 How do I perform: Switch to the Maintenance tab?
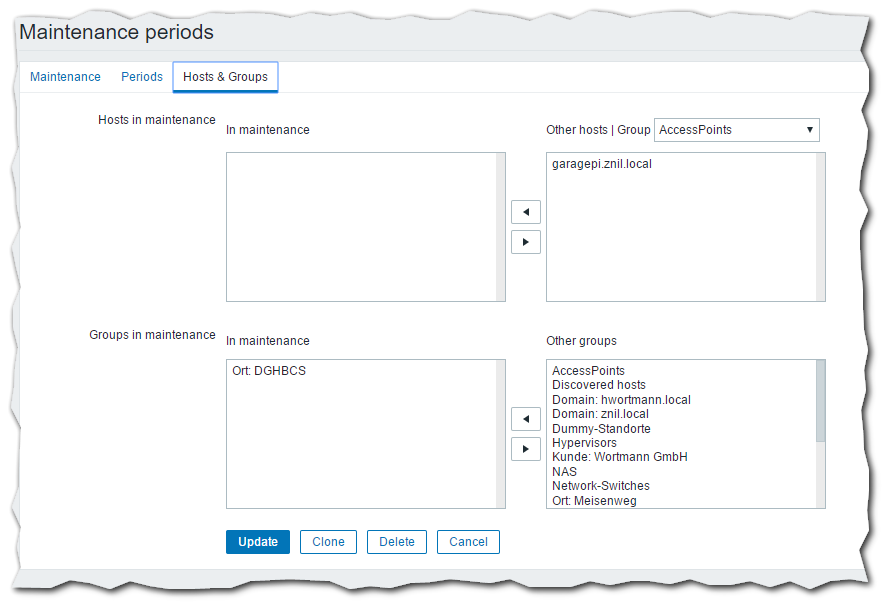[65, 77]
